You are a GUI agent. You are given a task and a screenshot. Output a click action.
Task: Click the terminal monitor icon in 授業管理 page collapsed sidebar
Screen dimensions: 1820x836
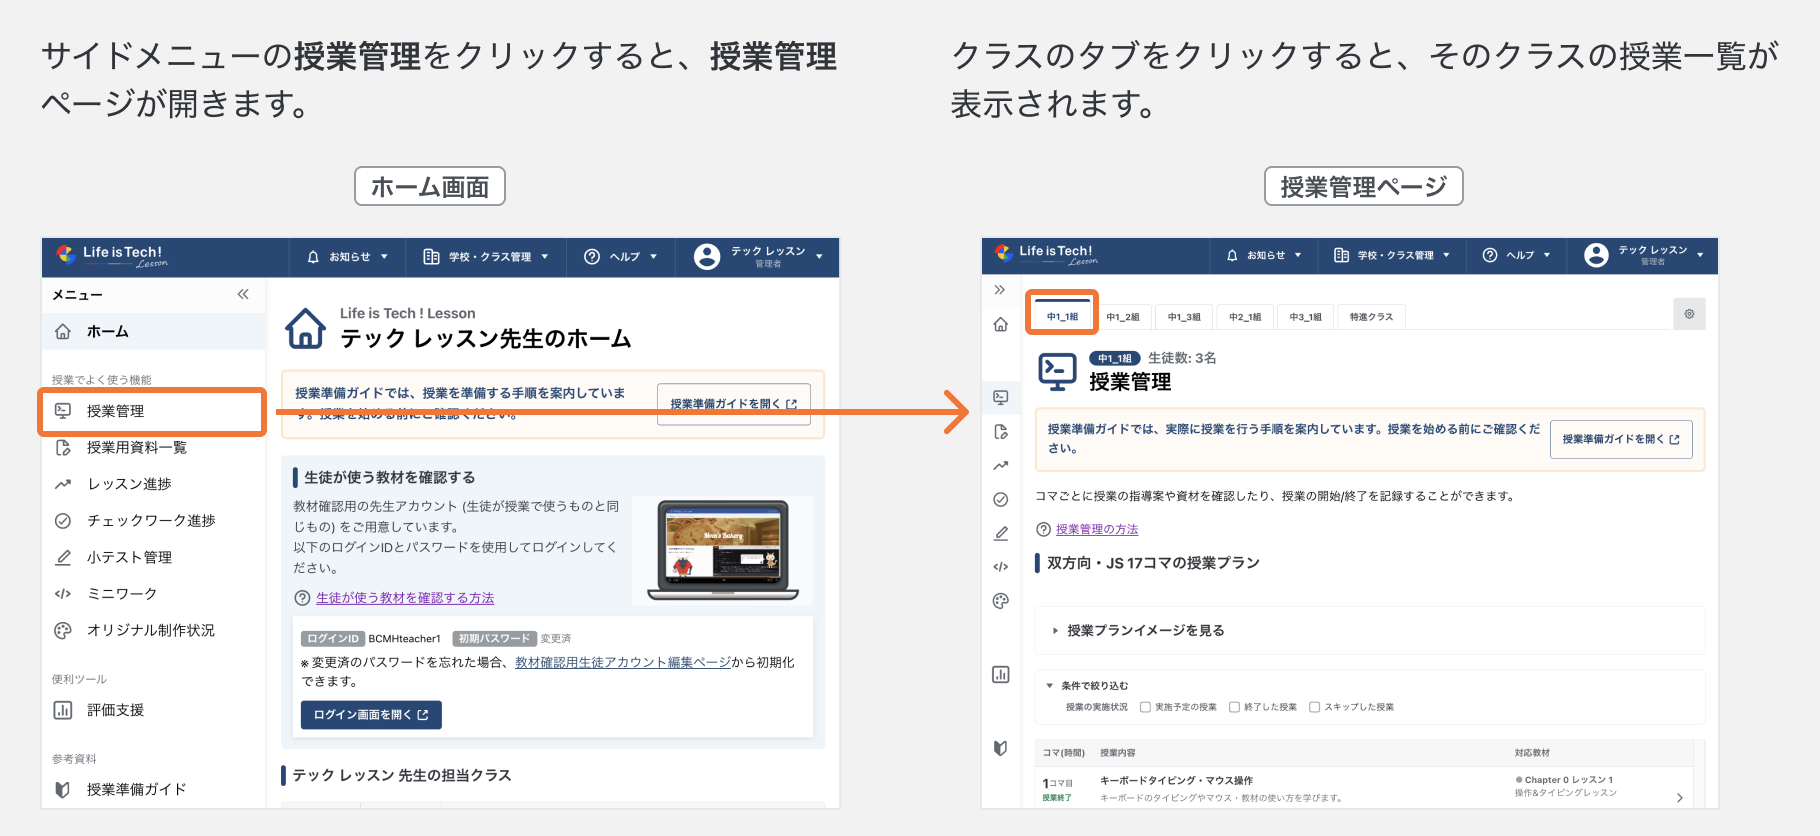tap(1001, 397)
